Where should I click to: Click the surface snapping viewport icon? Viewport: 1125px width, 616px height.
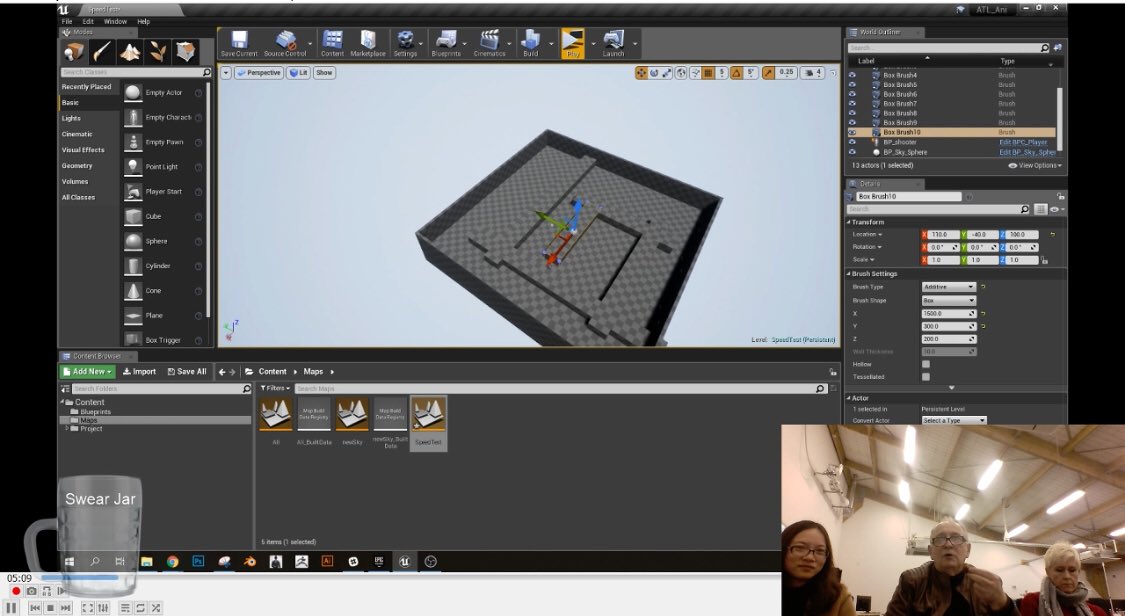[695, 72]
